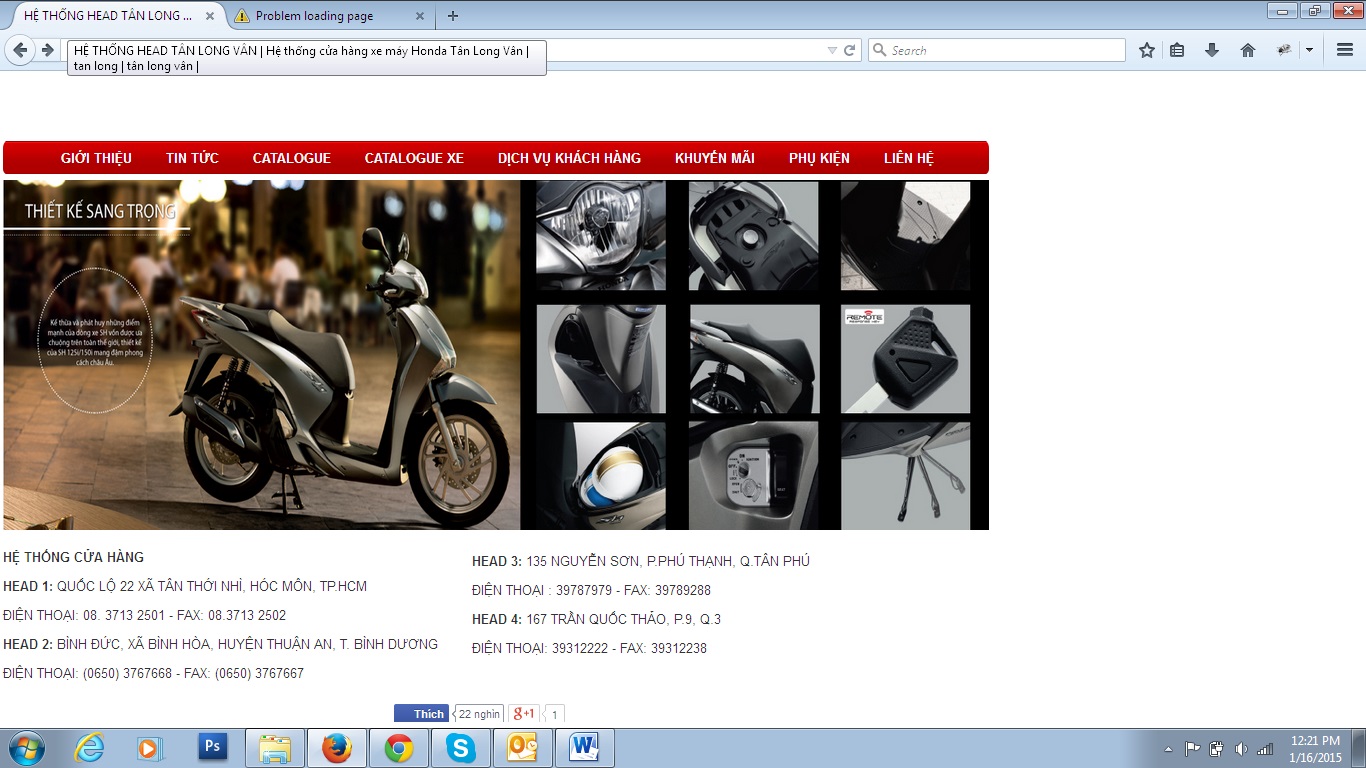
Task: Show hidden system tray icons arrow
Action: pyautogui.click(x=1168, y=749)
